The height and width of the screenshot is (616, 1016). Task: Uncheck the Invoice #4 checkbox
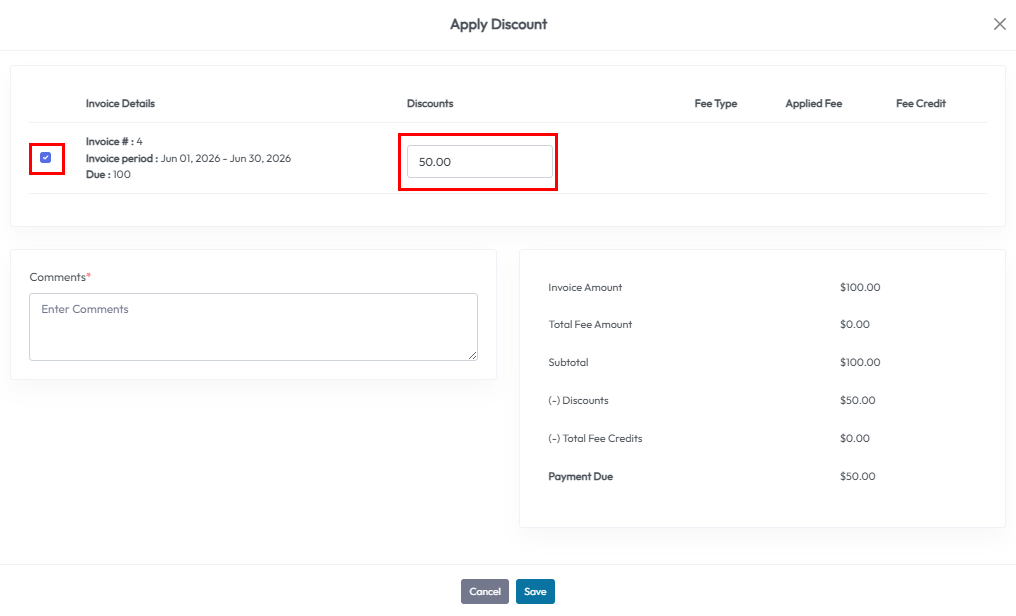[46, 158]
